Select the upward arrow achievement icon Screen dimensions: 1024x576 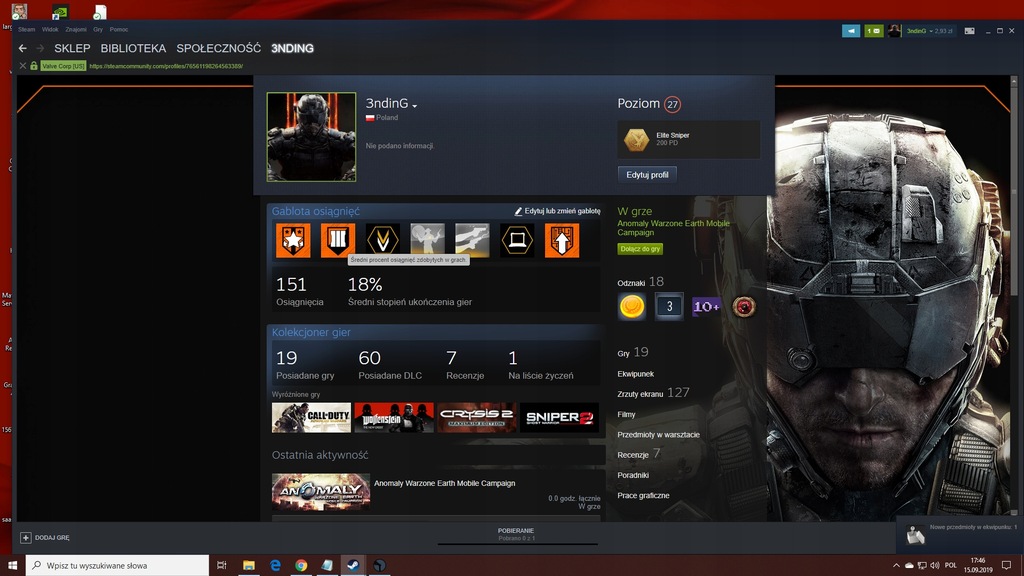pyautogui.click(x=562, y=240)
